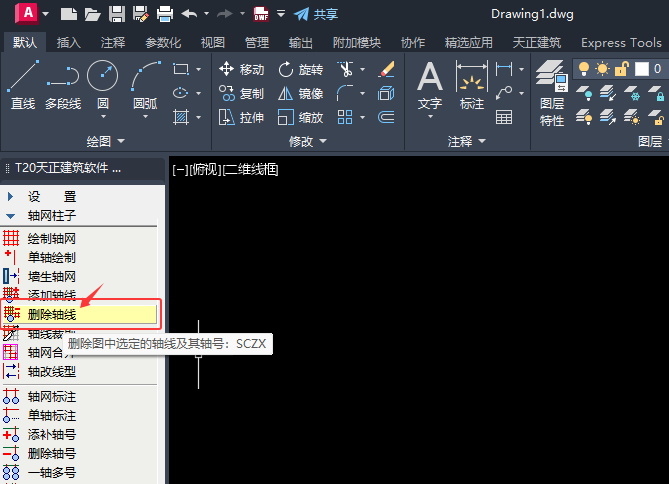The height and width of the screenshot is (484, 669).
Task: Switch to the Express Tools tab
Action: 621,42
